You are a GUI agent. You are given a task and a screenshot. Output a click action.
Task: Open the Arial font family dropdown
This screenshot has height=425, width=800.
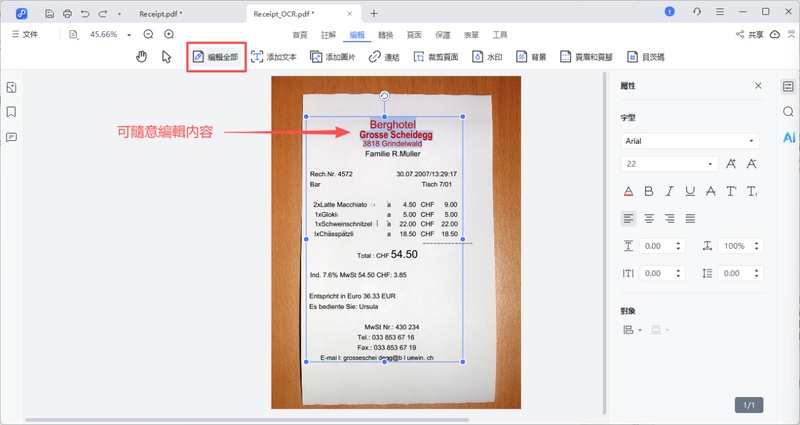click(689, 141)
